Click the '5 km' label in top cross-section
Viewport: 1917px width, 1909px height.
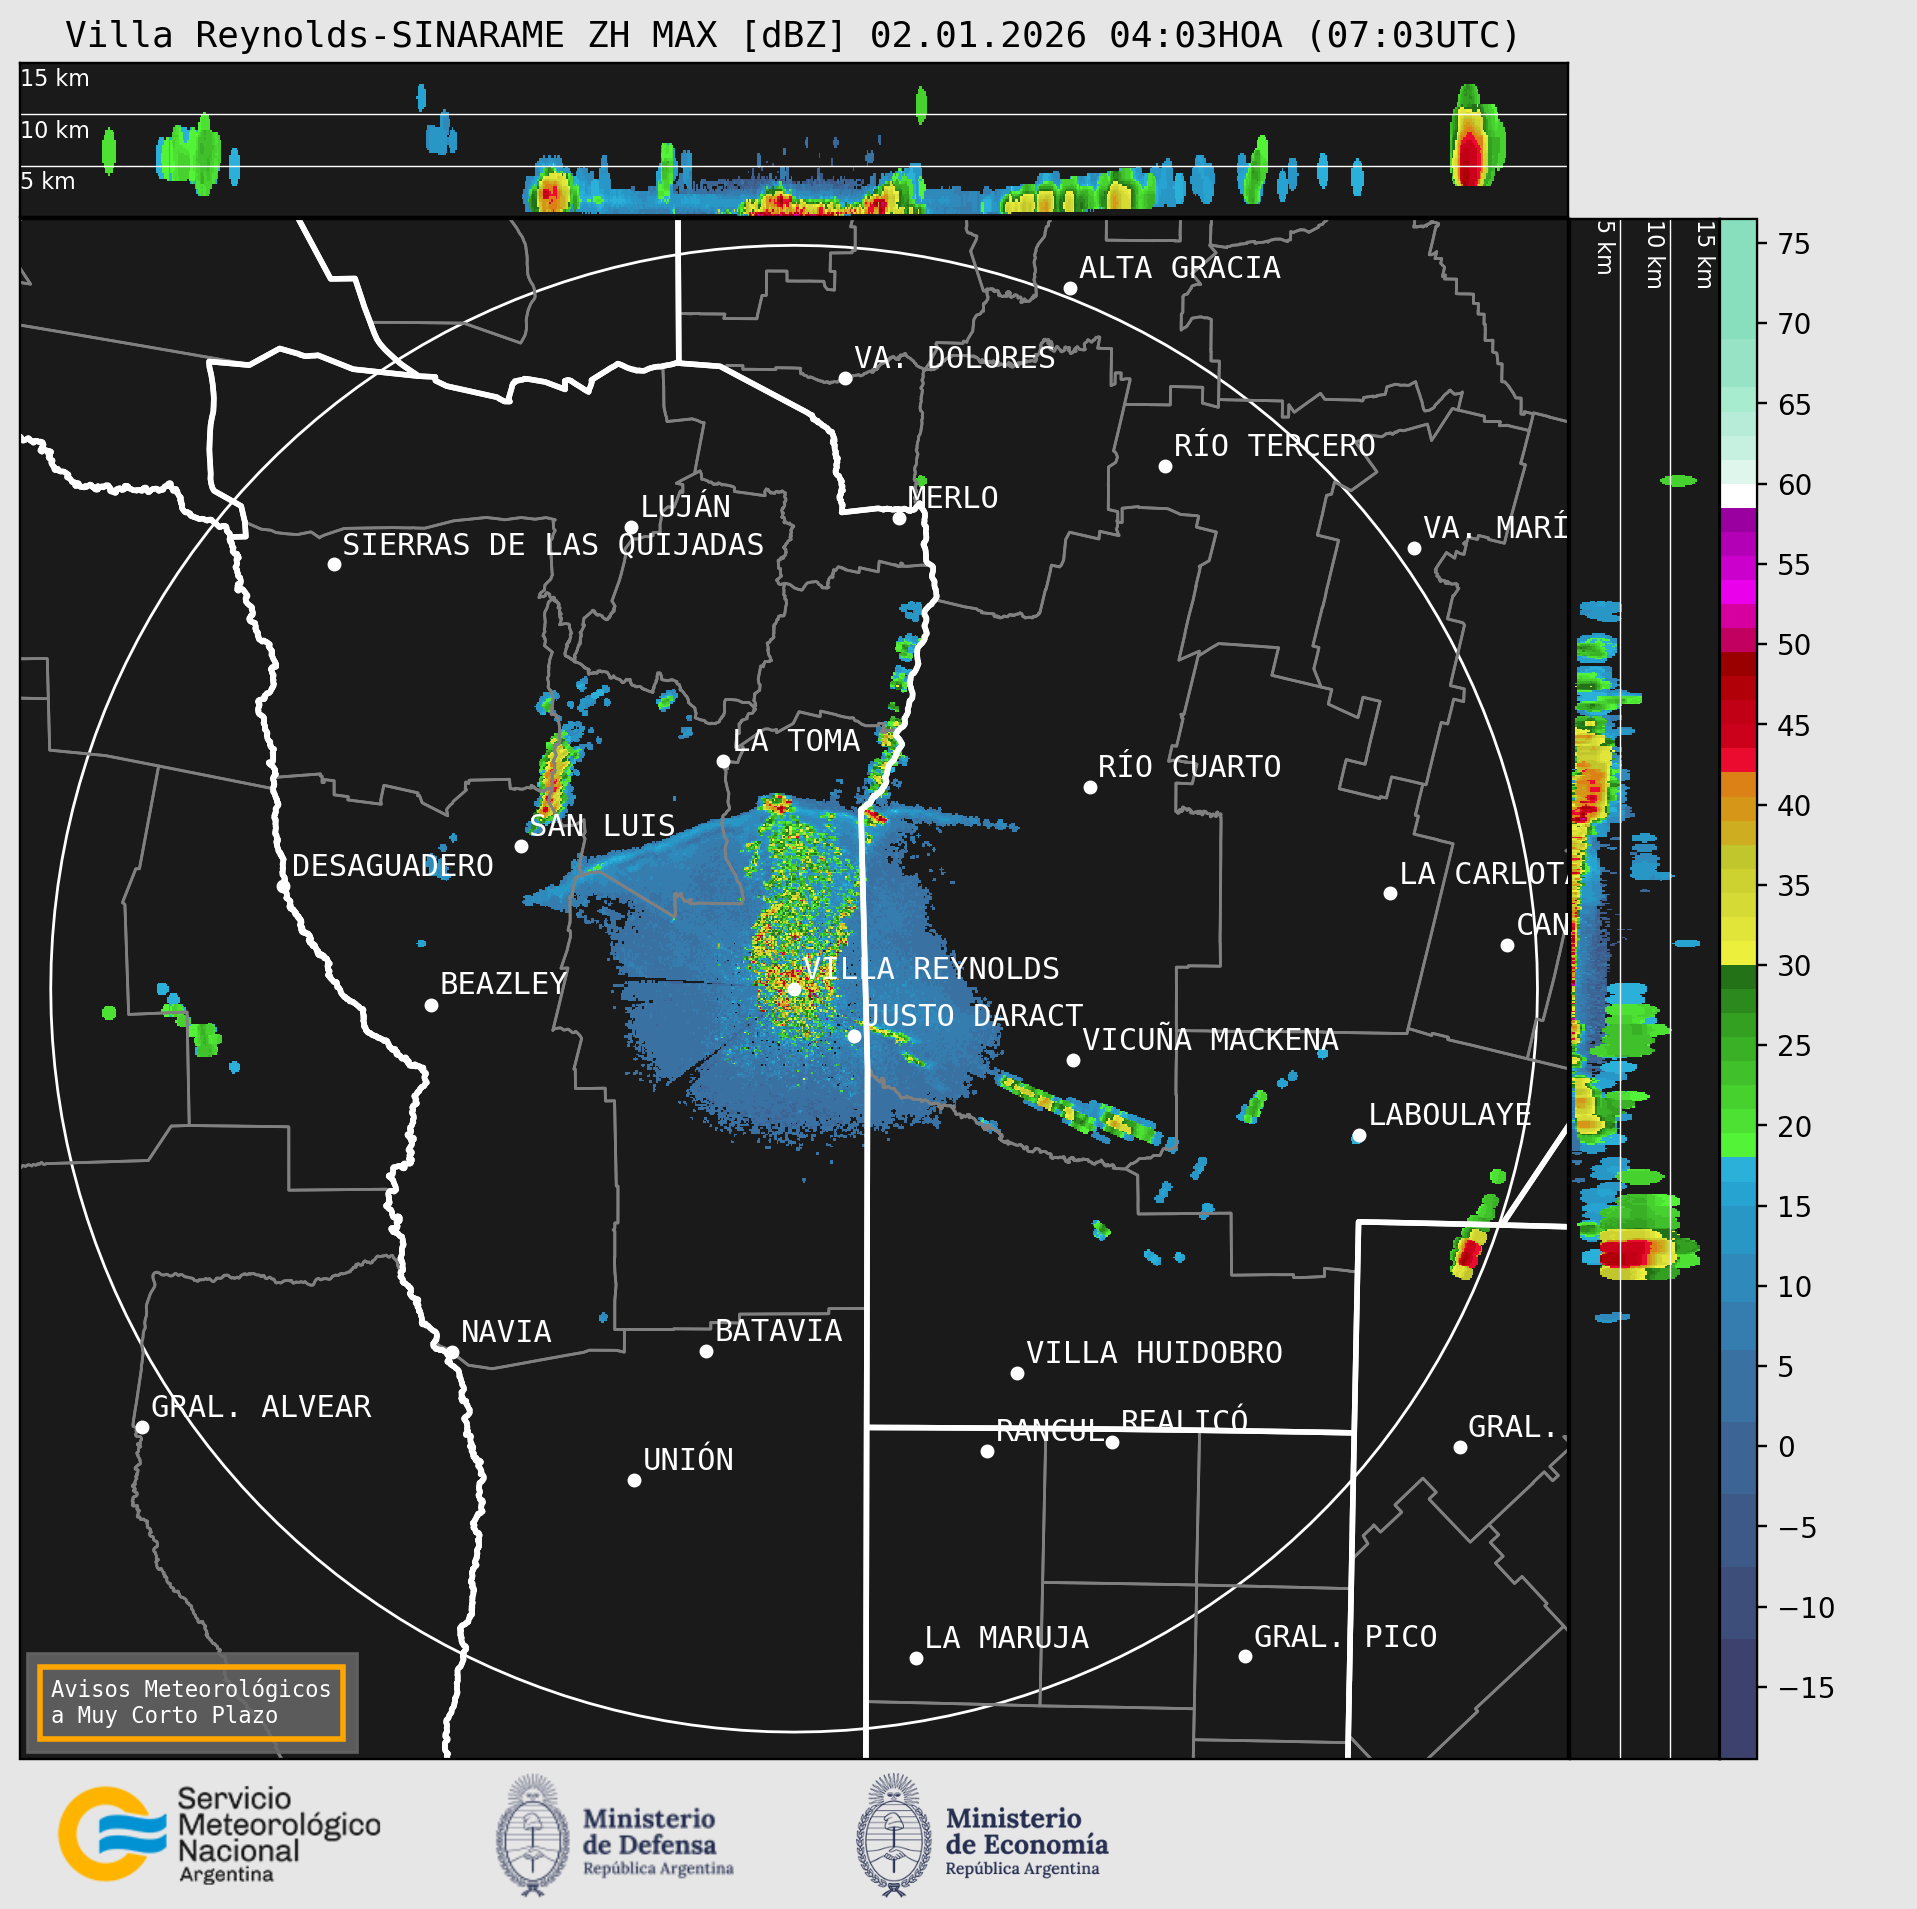tap(48, 181)
